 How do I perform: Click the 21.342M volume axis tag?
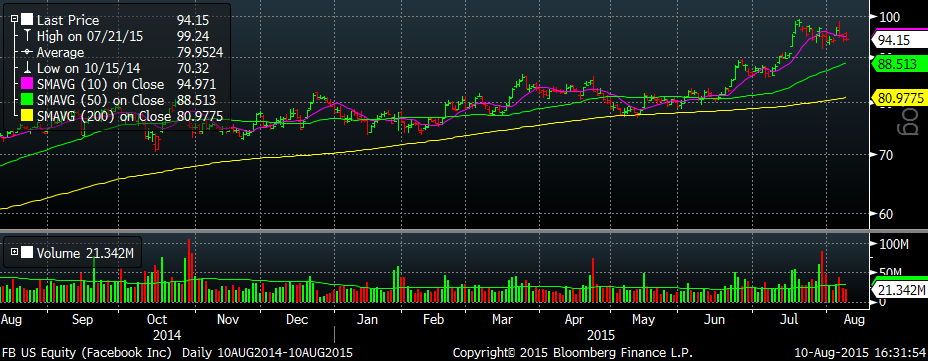tap(899, 290)
